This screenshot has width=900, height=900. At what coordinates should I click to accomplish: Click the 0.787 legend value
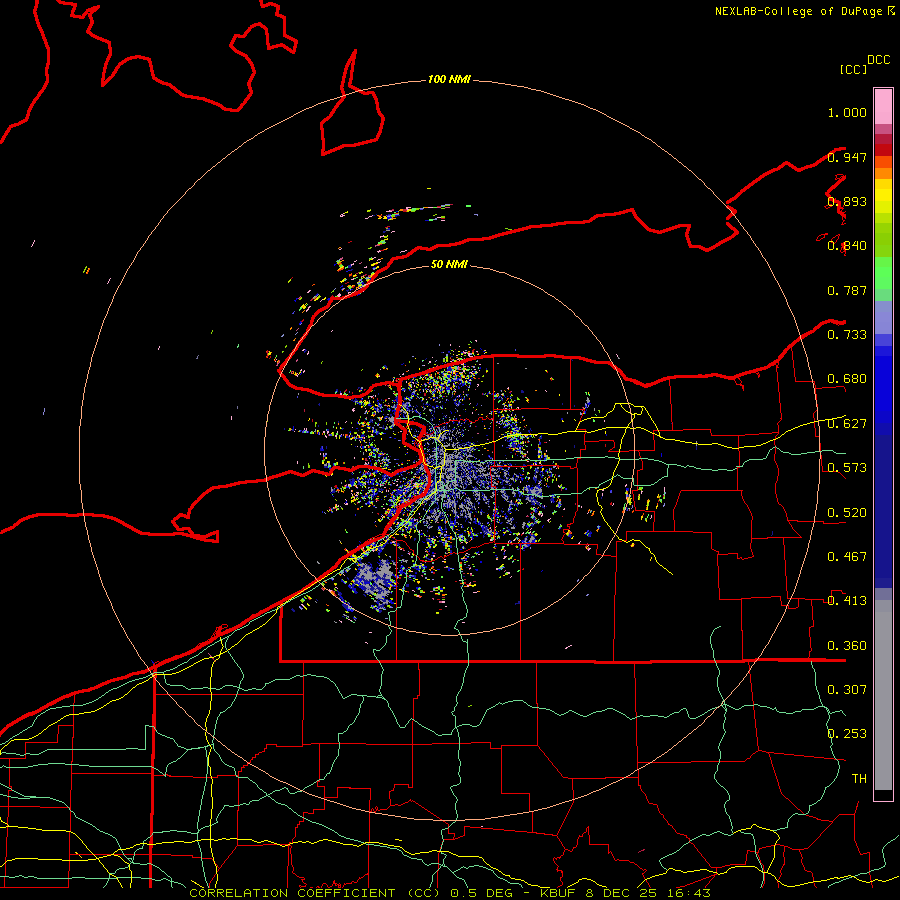(x=847, y=290)
